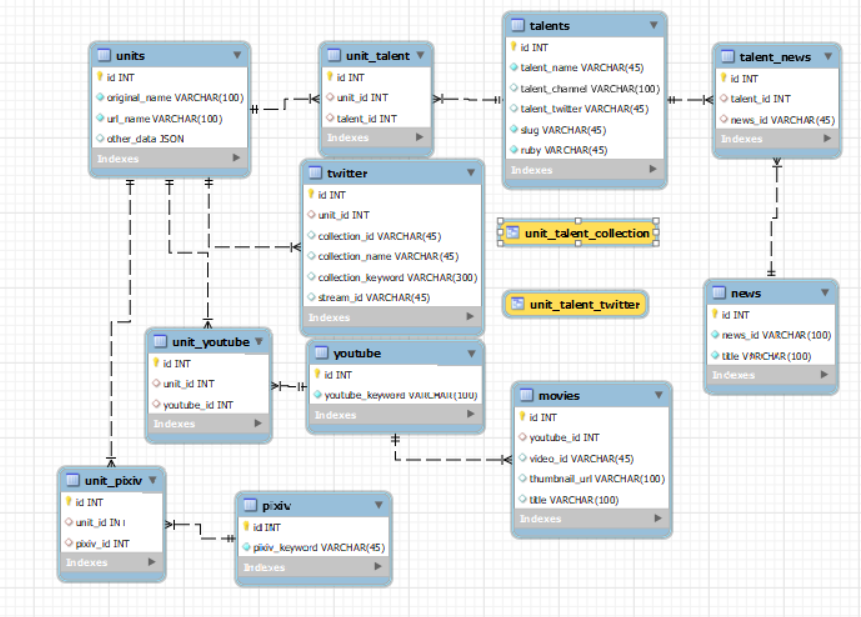Image resolution: width=861 pixels, height=617 pixels.
Task: Click primary key icon of movies id
Action: (523, 416)
